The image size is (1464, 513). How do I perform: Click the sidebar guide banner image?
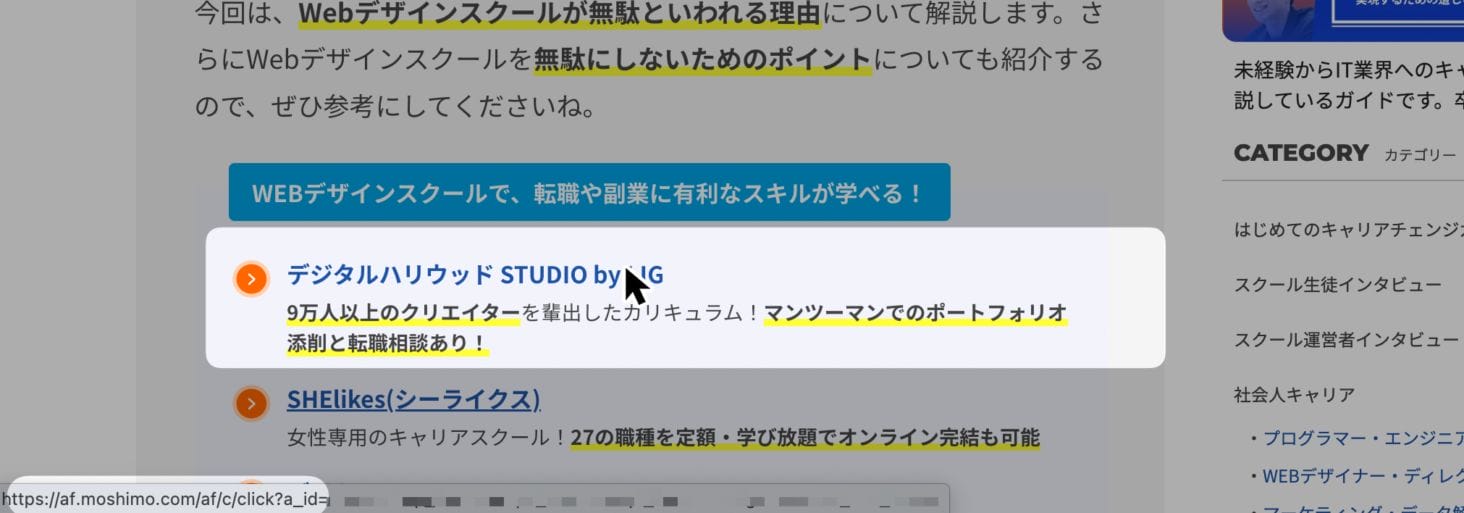click(1342, 20)
